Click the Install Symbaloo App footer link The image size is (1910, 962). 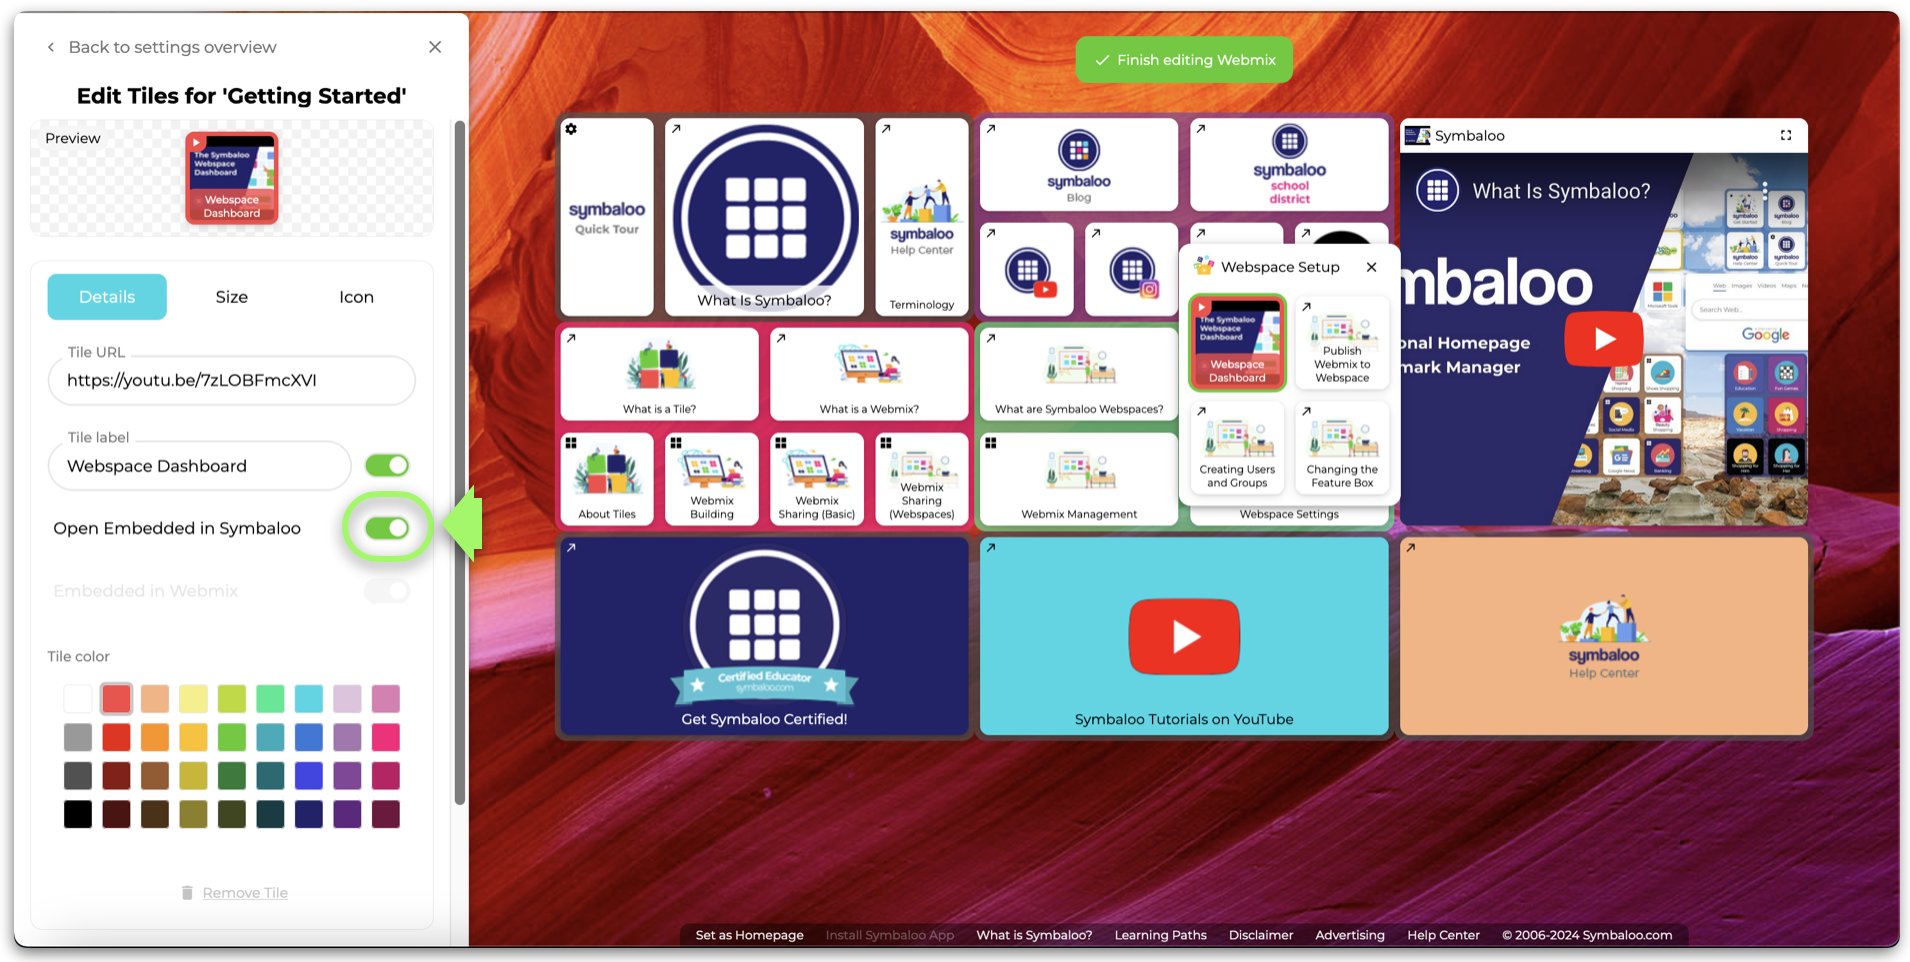(x=890, y=935)
